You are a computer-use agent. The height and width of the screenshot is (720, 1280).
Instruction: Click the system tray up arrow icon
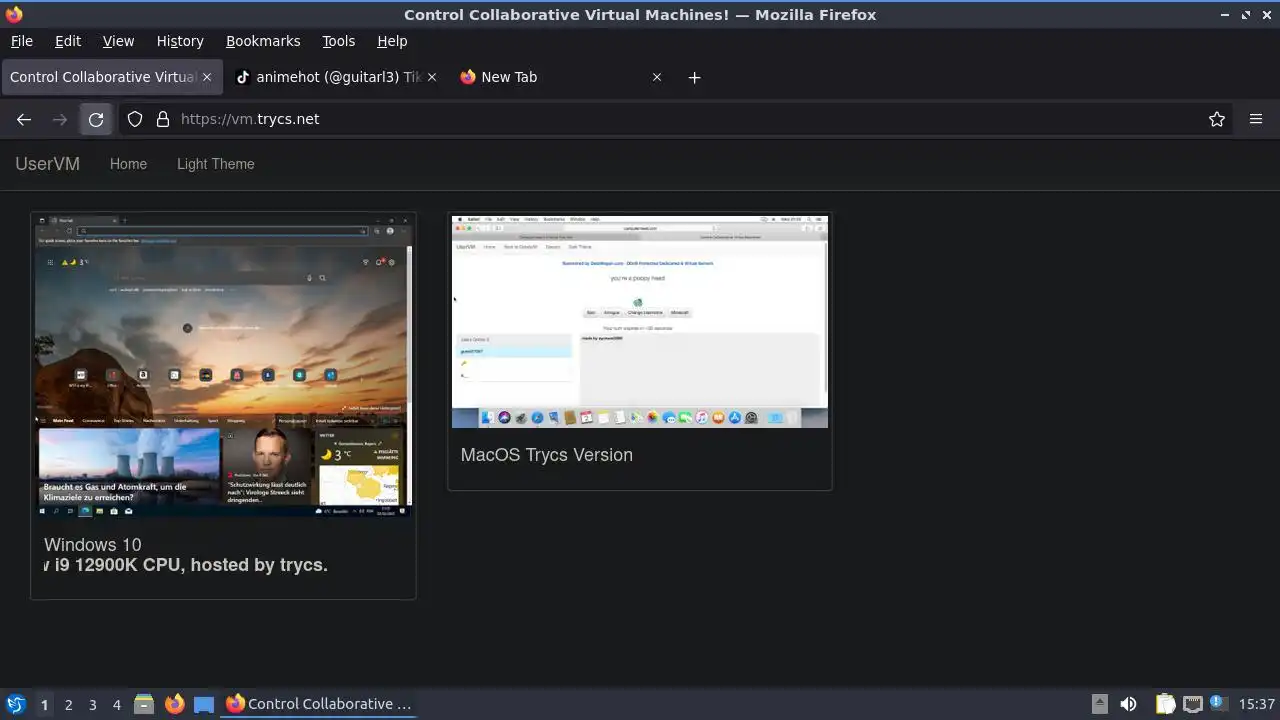[1099, 704]
